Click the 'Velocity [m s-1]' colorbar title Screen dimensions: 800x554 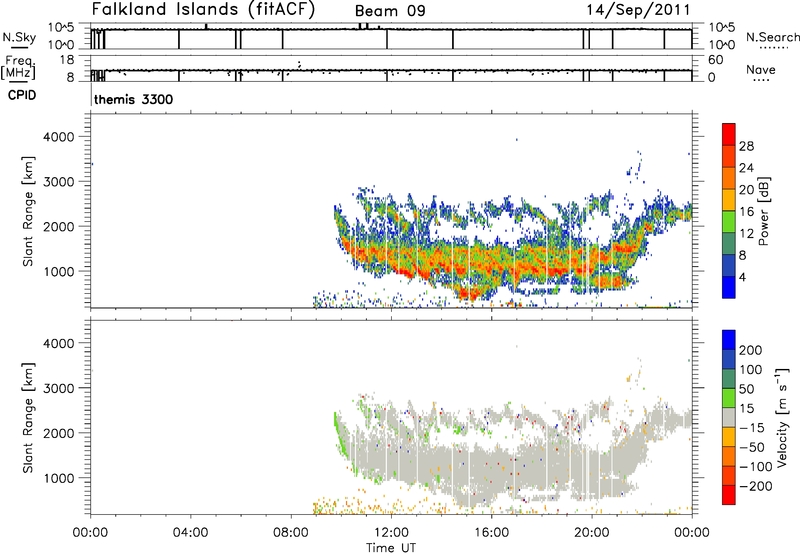coord(781,417)
